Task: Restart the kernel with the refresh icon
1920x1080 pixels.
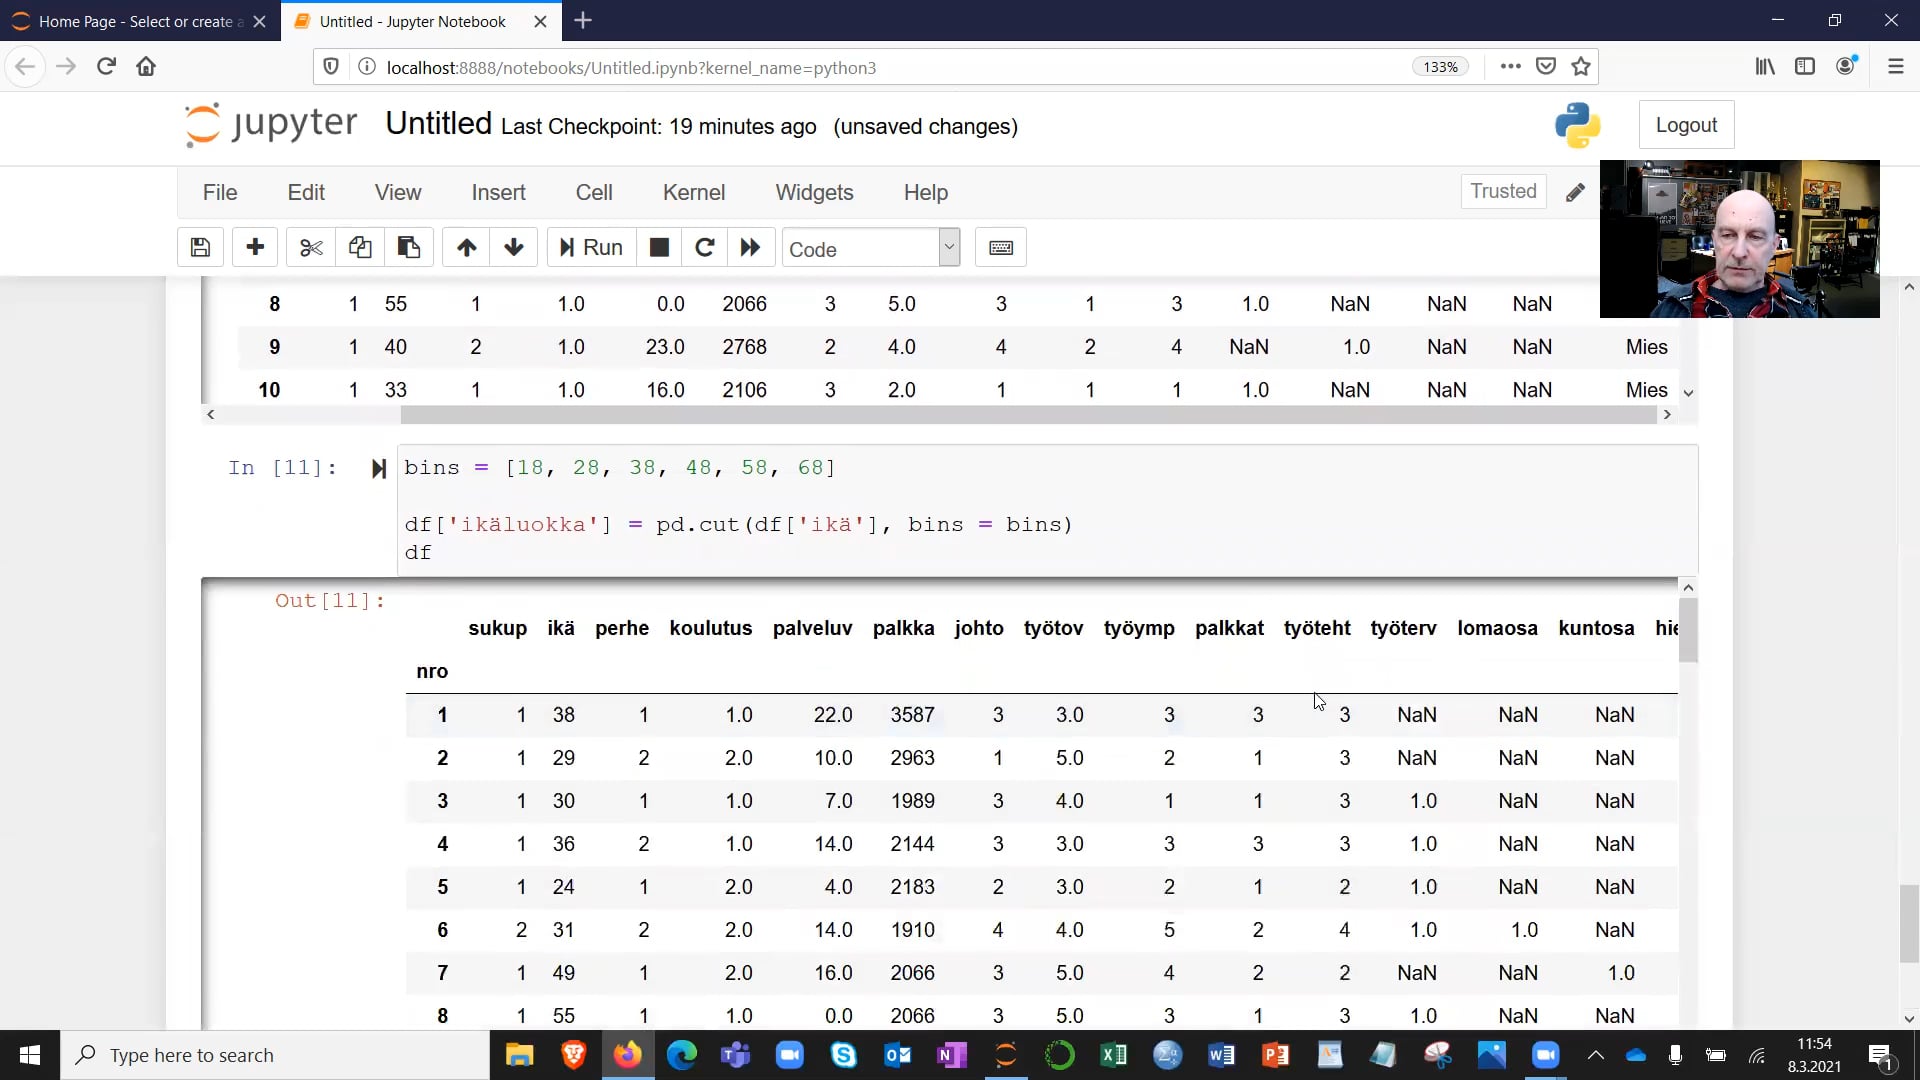Action: pyautogui.click(x=705, y=247)
